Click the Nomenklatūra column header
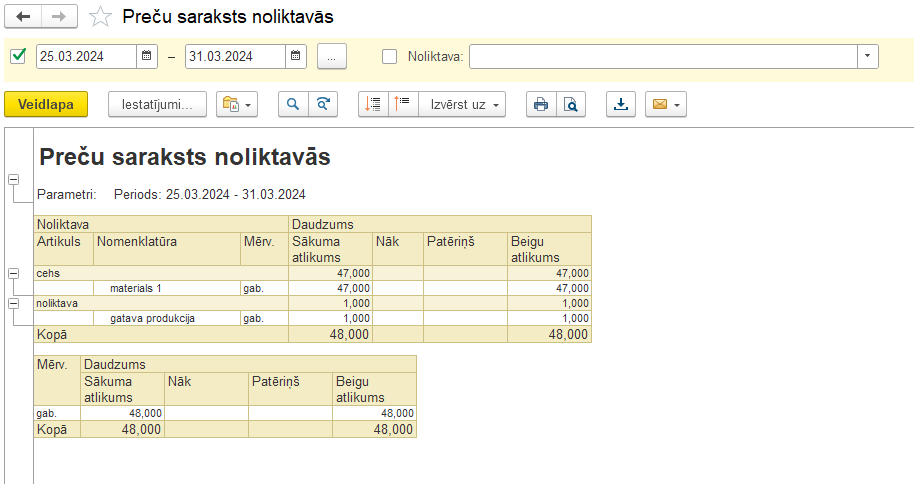 coord(167,249)
